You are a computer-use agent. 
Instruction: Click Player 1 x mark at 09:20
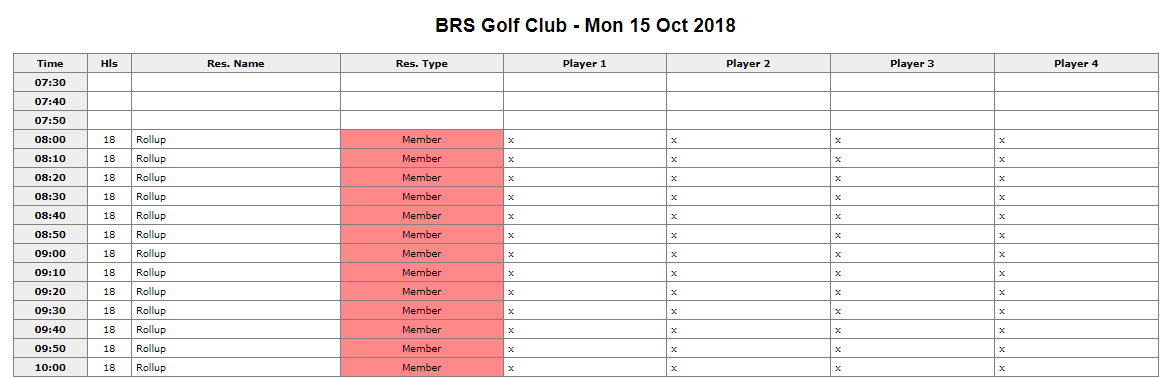point(511,291)
